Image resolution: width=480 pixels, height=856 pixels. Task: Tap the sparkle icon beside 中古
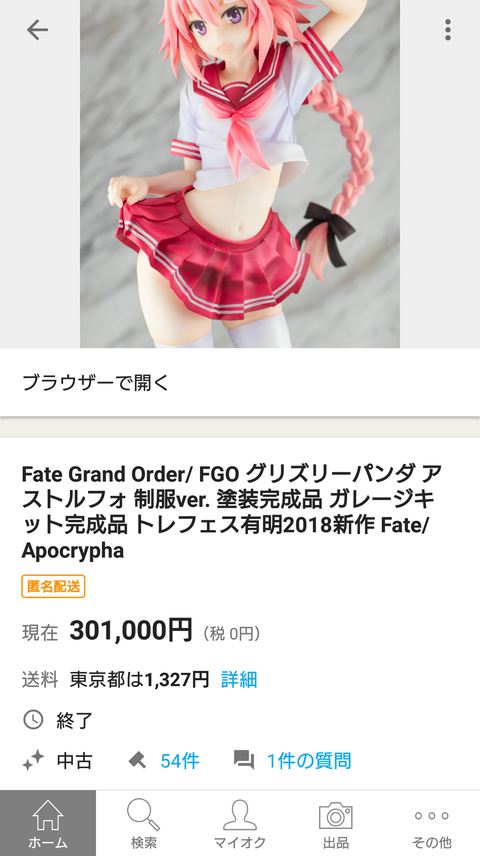pos(33,760)
